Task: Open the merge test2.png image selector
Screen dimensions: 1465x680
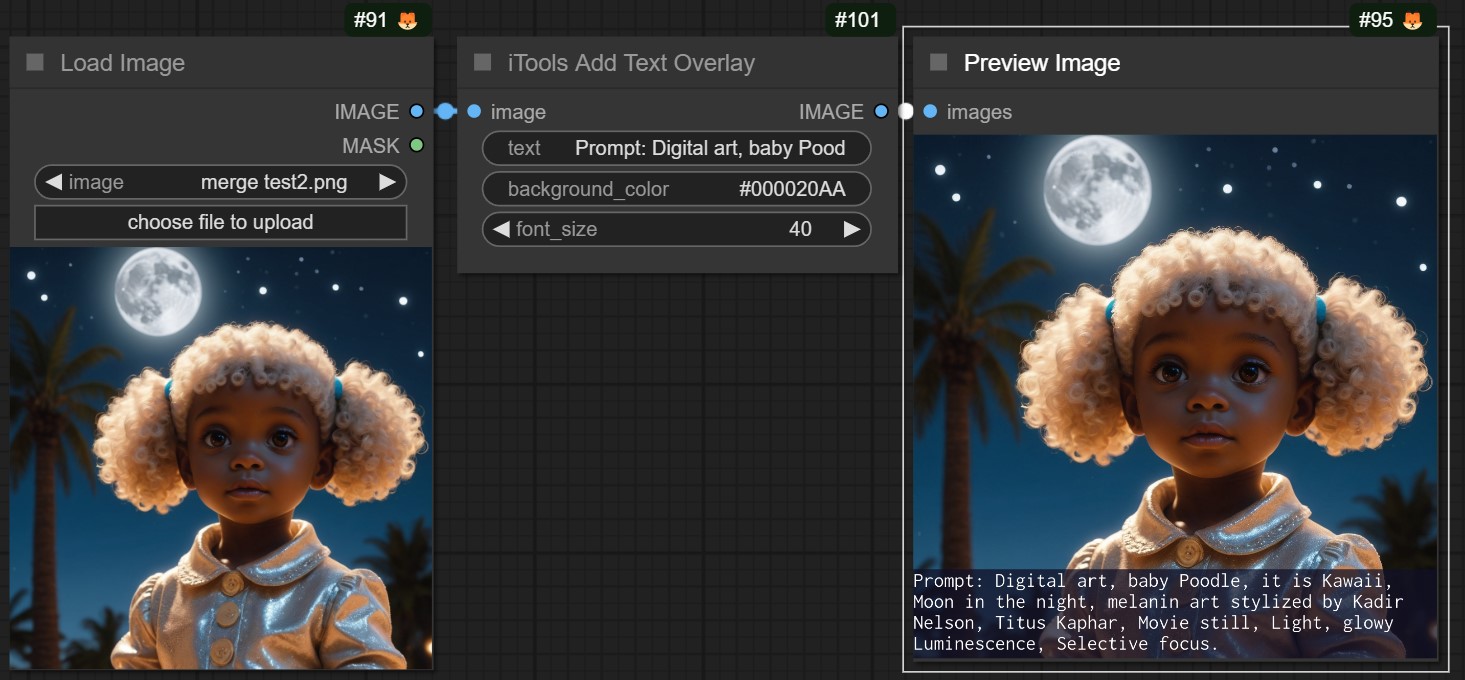Action: (x=220, y=182)
